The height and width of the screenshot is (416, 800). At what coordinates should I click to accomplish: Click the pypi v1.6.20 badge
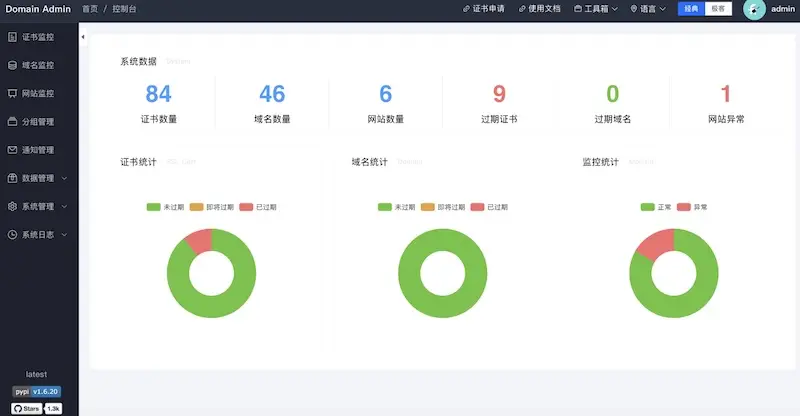click(37, 391)
